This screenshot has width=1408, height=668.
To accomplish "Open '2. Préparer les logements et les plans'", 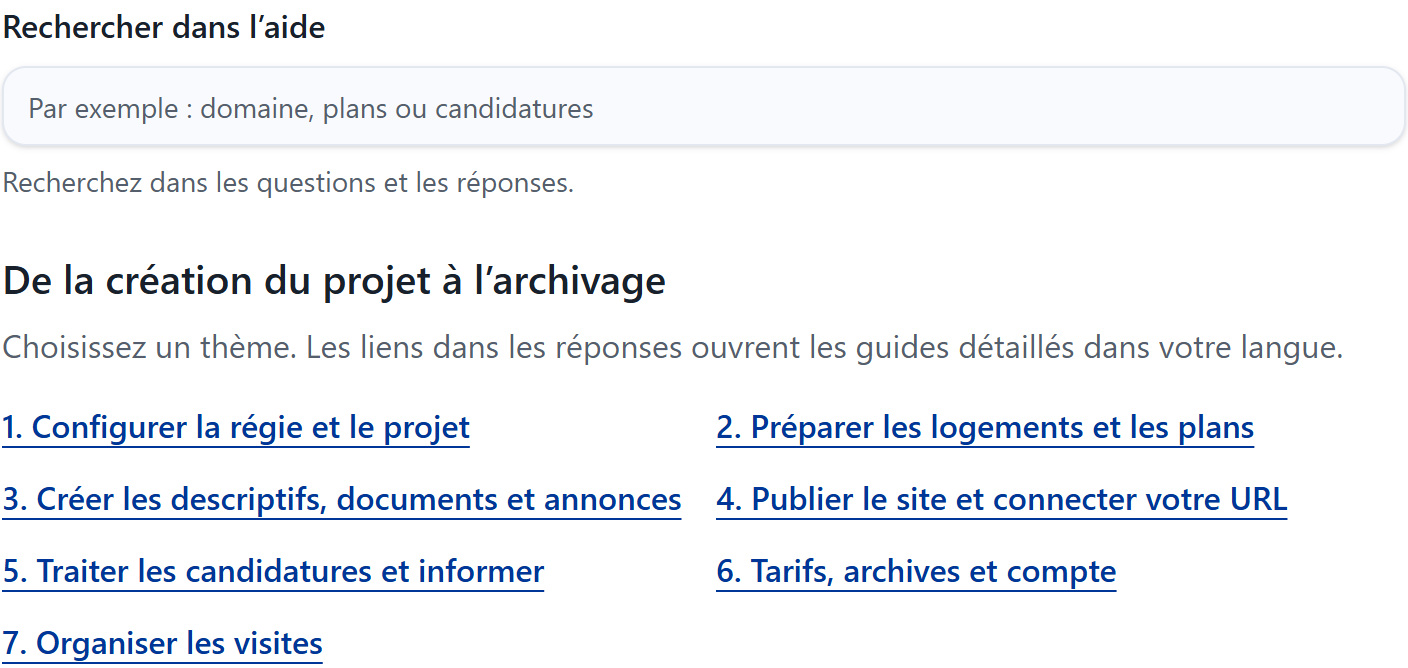I will 985,428.
